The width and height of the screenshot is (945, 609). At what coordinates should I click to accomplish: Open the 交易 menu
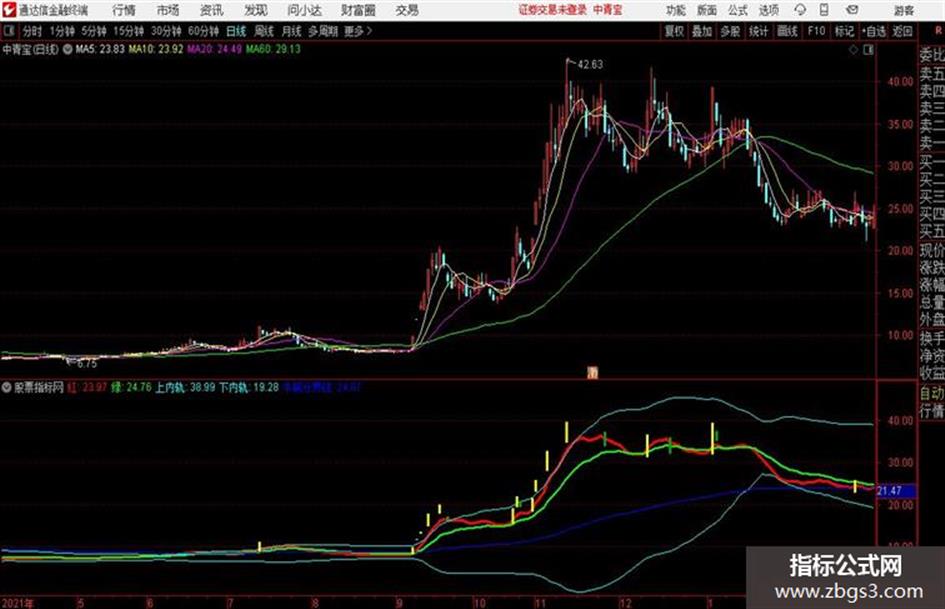407,10
